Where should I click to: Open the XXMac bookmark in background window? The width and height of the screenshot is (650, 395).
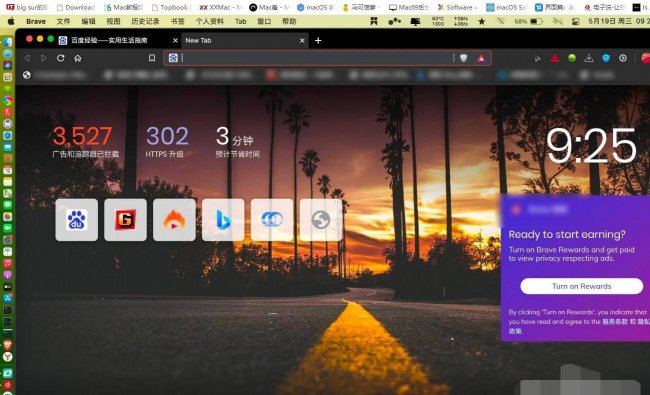pos(221,7)
